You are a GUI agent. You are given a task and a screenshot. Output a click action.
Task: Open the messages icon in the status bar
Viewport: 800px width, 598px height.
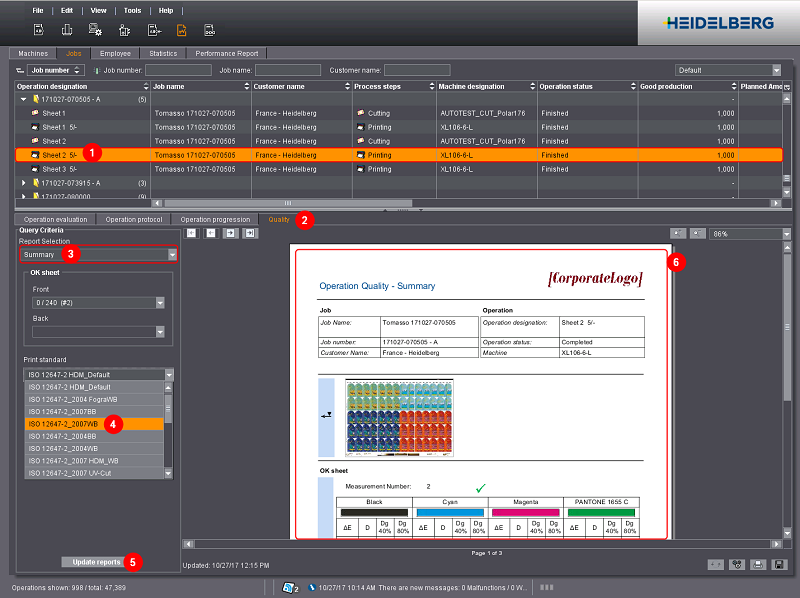[291, 586]
